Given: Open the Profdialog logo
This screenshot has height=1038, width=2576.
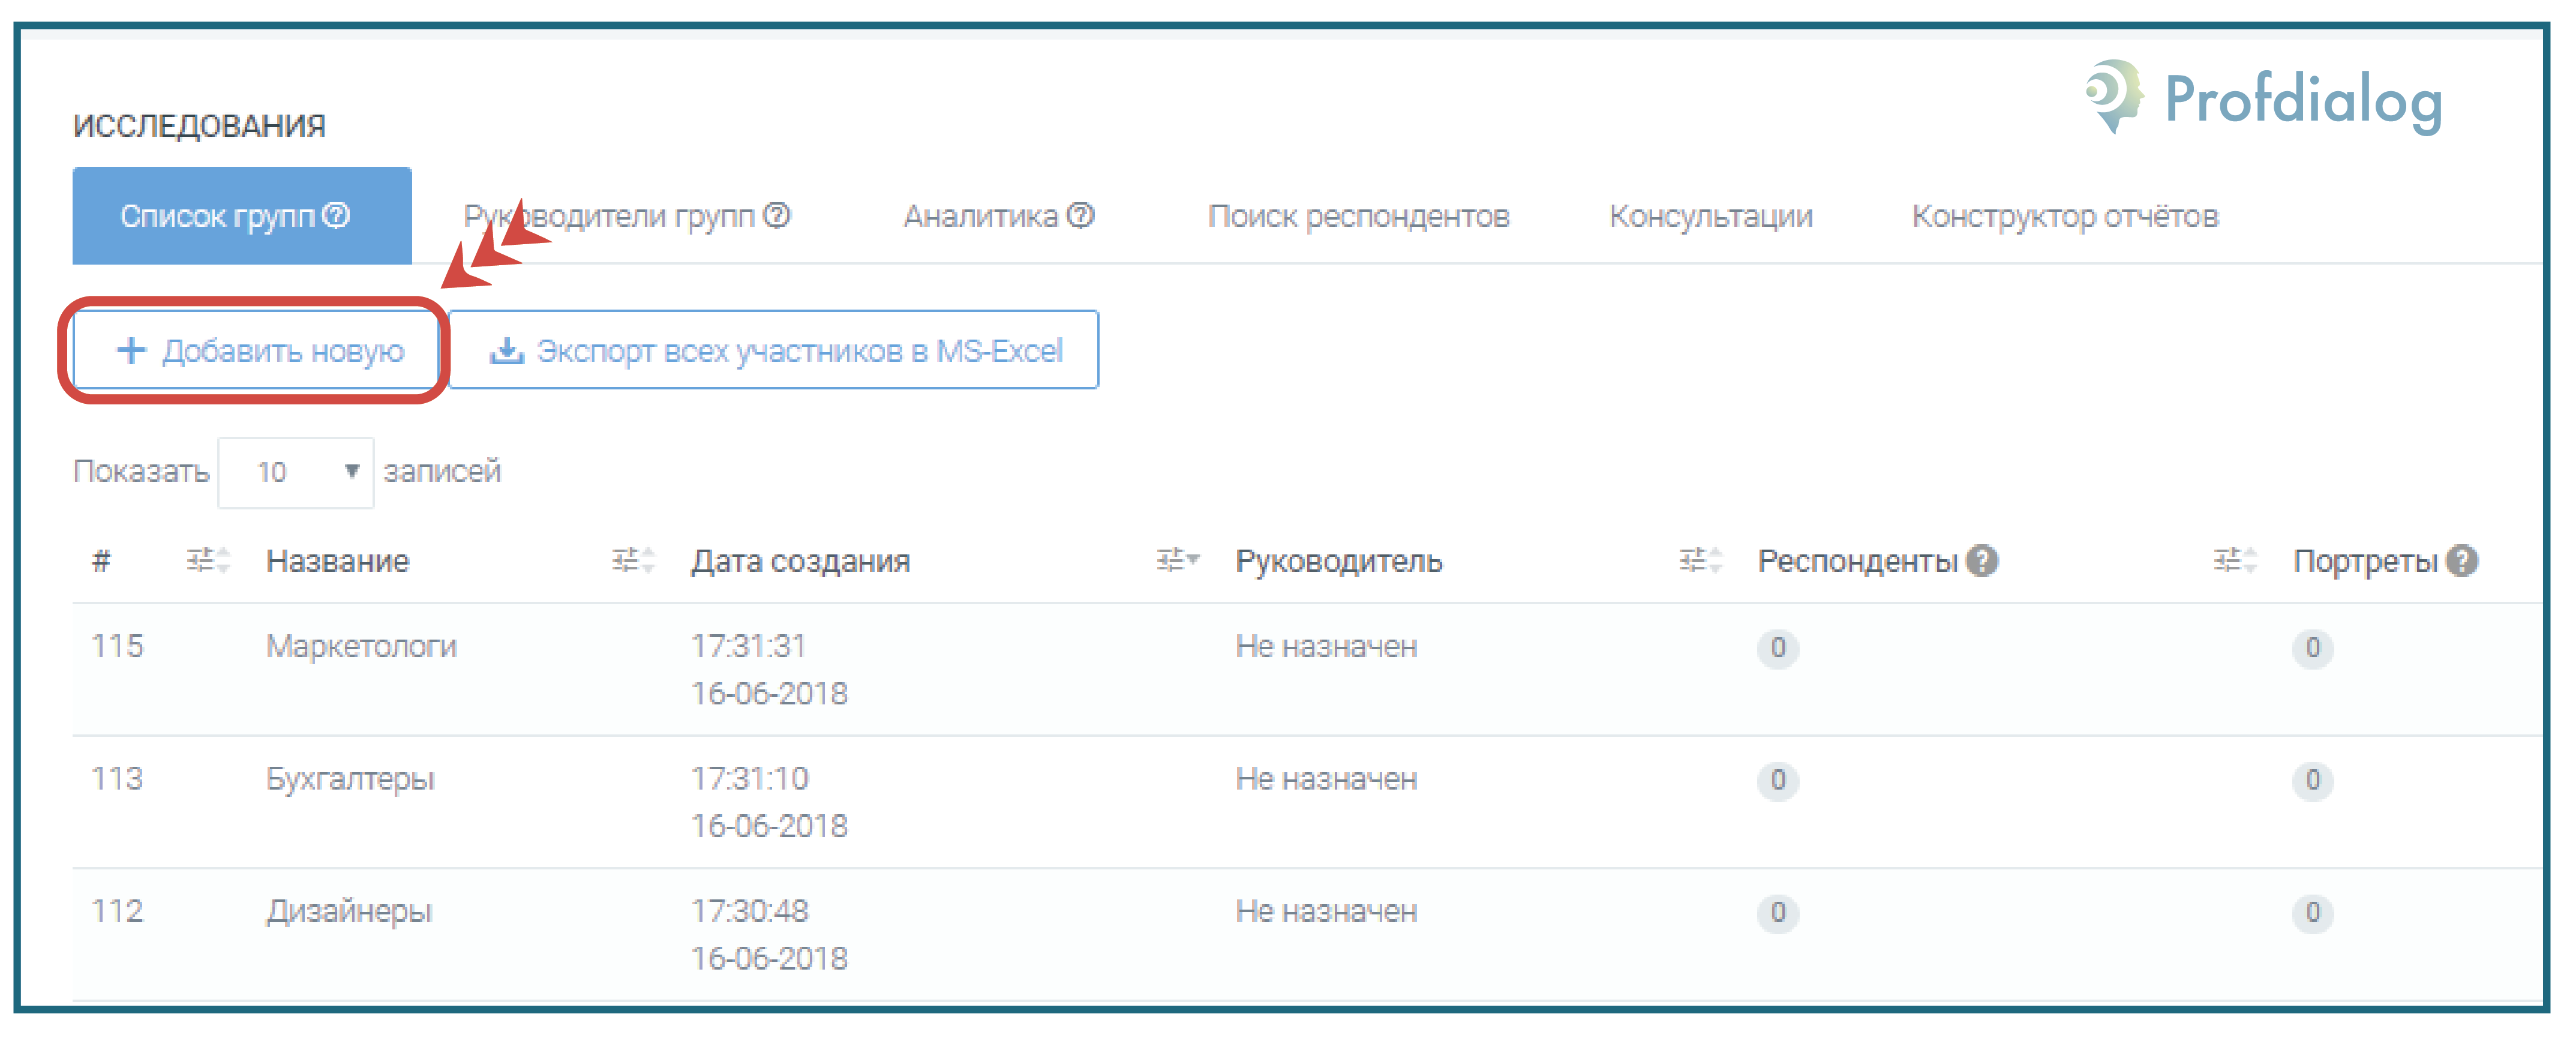Looking at the screenshot, I should [2264, 98].
